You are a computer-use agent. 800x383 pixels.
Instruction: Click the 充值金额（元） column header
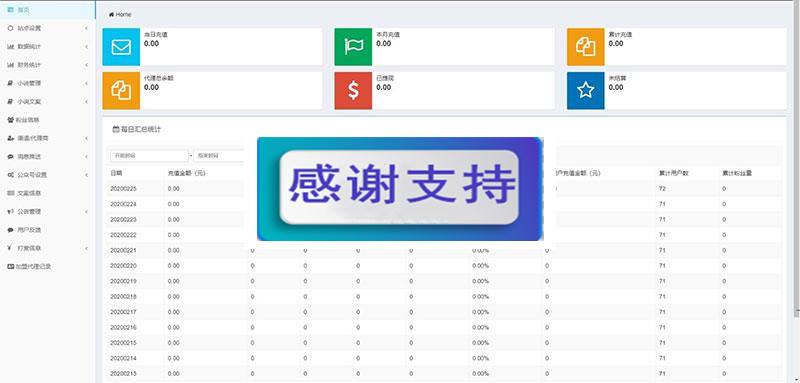[x=186, y=173]
